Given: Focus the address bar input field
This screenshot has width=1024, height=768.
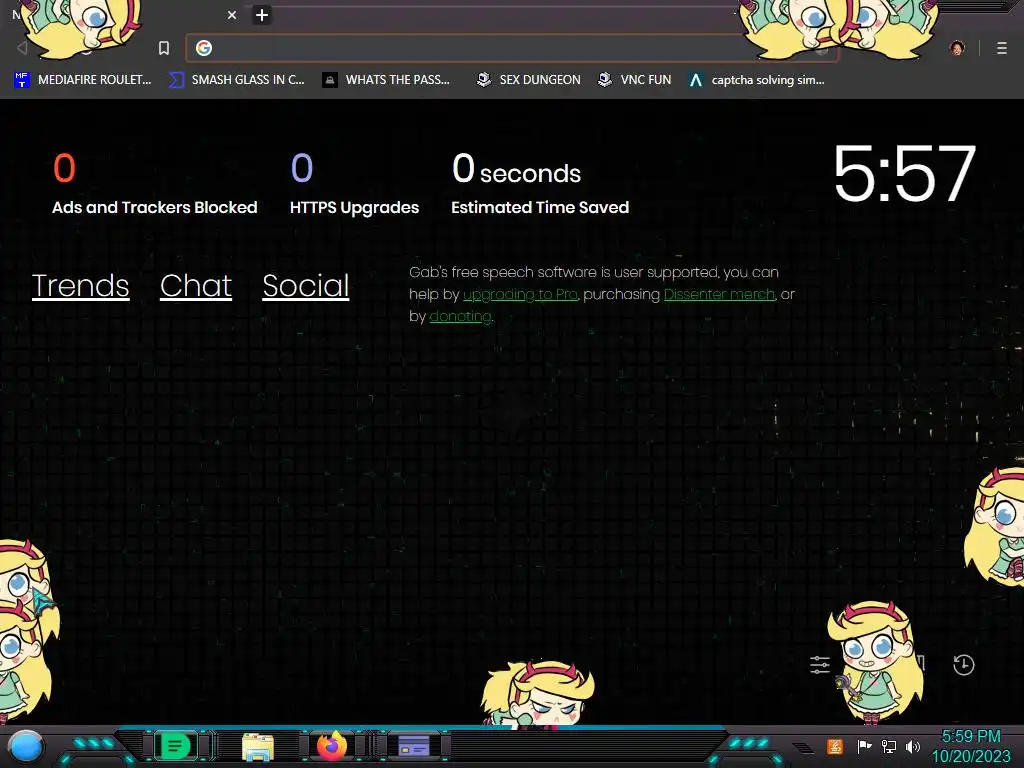Looking at the screenshot, I should (512, 48).
